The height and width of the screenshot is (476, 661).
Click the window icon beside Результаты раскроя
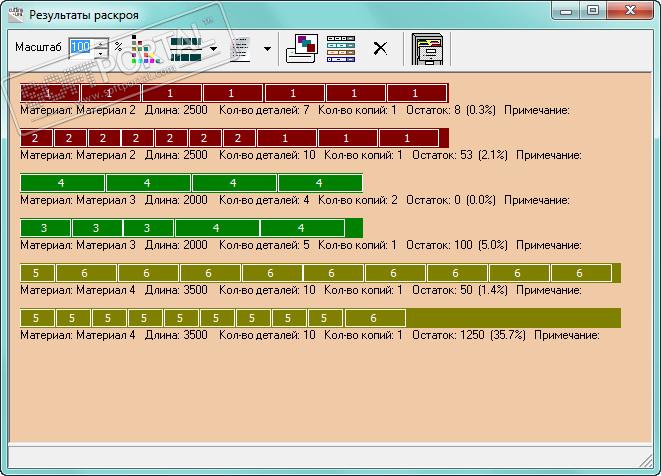16,14
